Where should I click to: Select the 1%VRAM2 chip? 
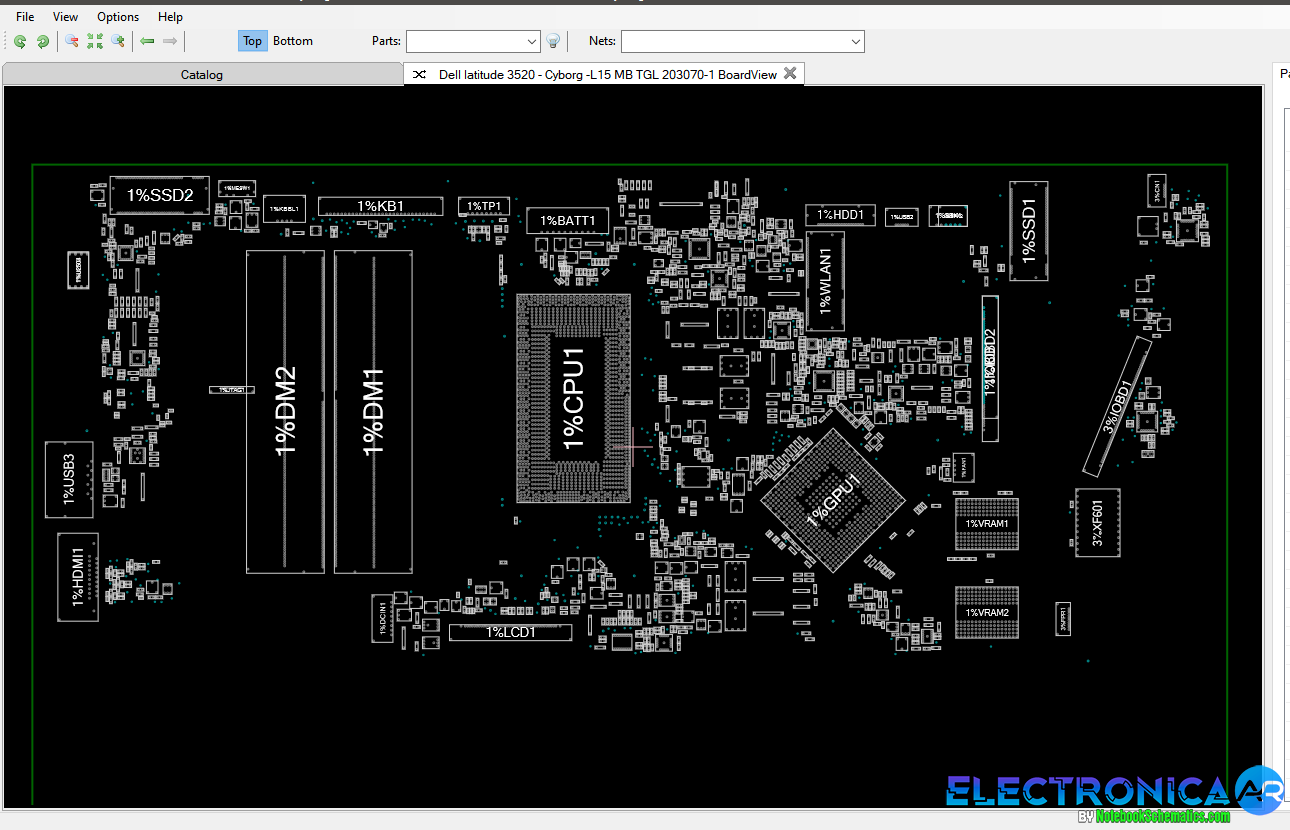pyautogui.click(x=987, y=612)
